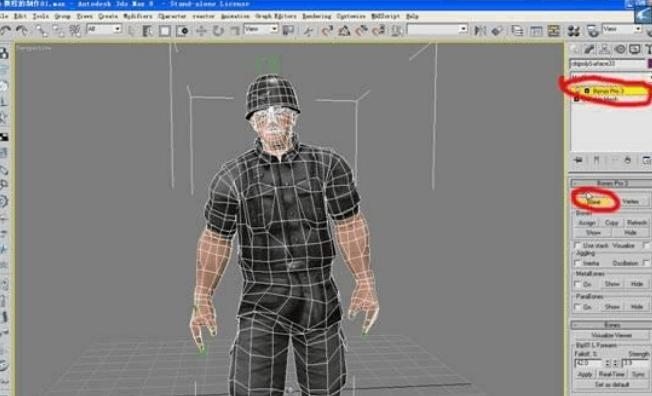Image resolution: width=652 pixels, height=396 pixels.
Task: Enable the Use stack checkbox
Action: tap(578, 245)
